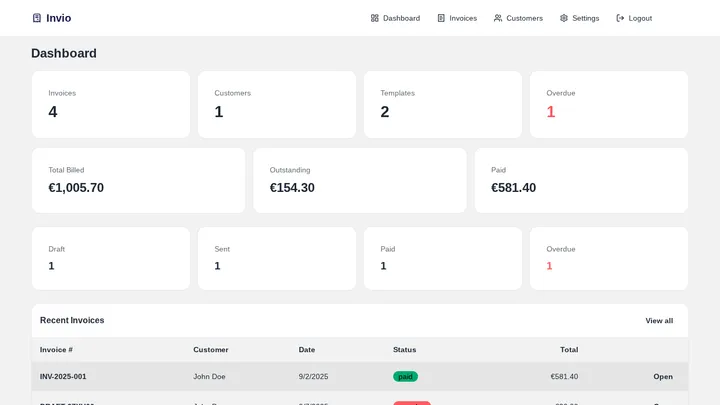Click the Logout arrow icon
Viewport: 720px width, 405px height.
620,18
